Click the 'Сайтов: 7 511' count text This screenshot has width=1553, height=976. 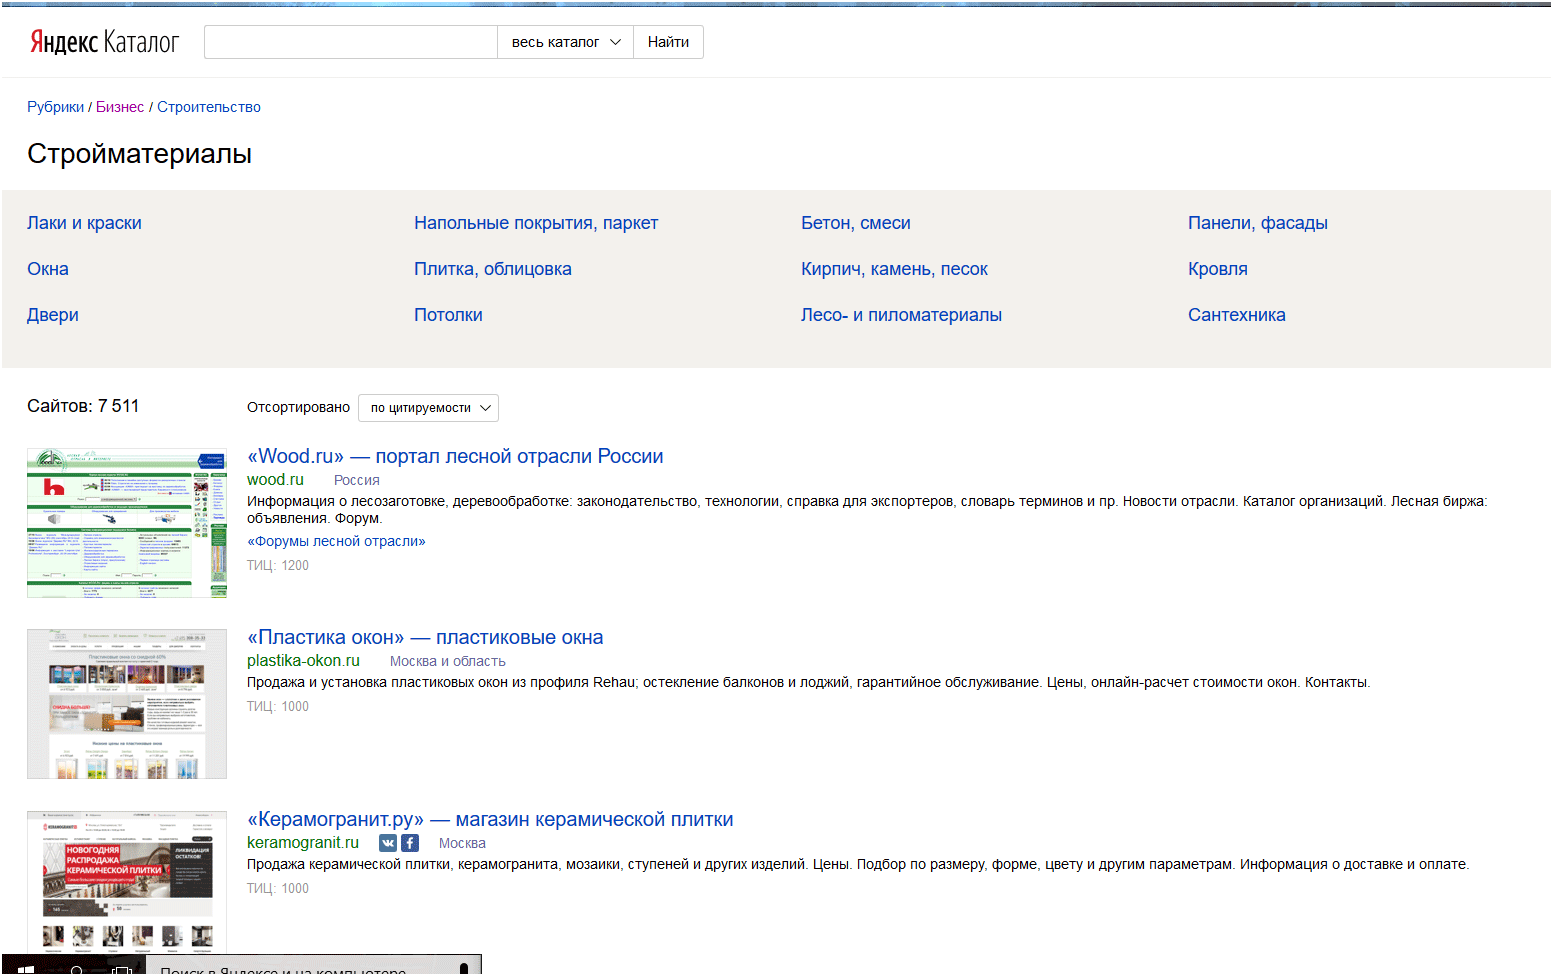83,406
